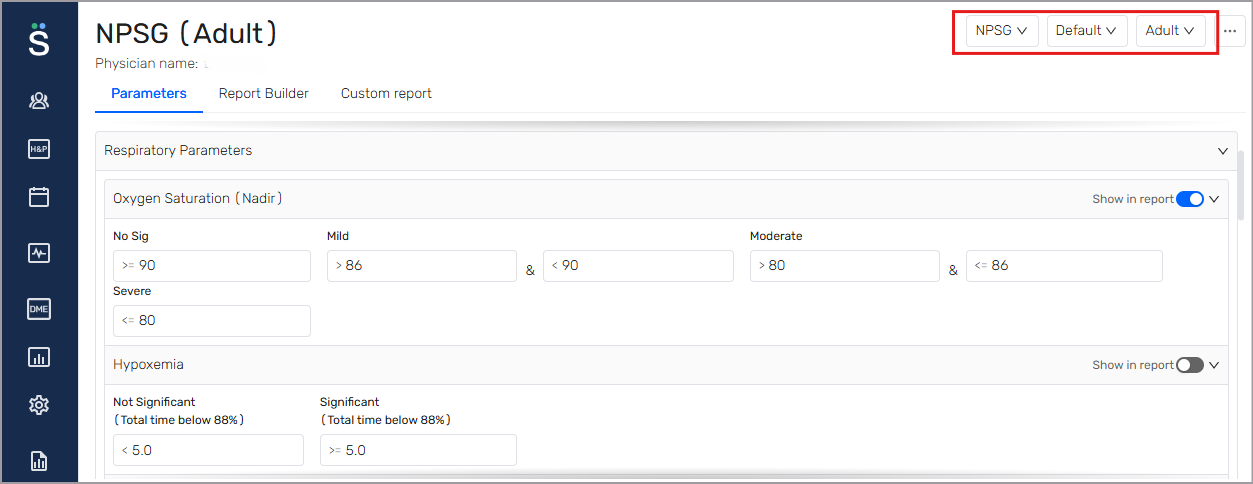Open the three-dots more options menu
Screen dimensions: 1253x484
(x=1230, y=31)
